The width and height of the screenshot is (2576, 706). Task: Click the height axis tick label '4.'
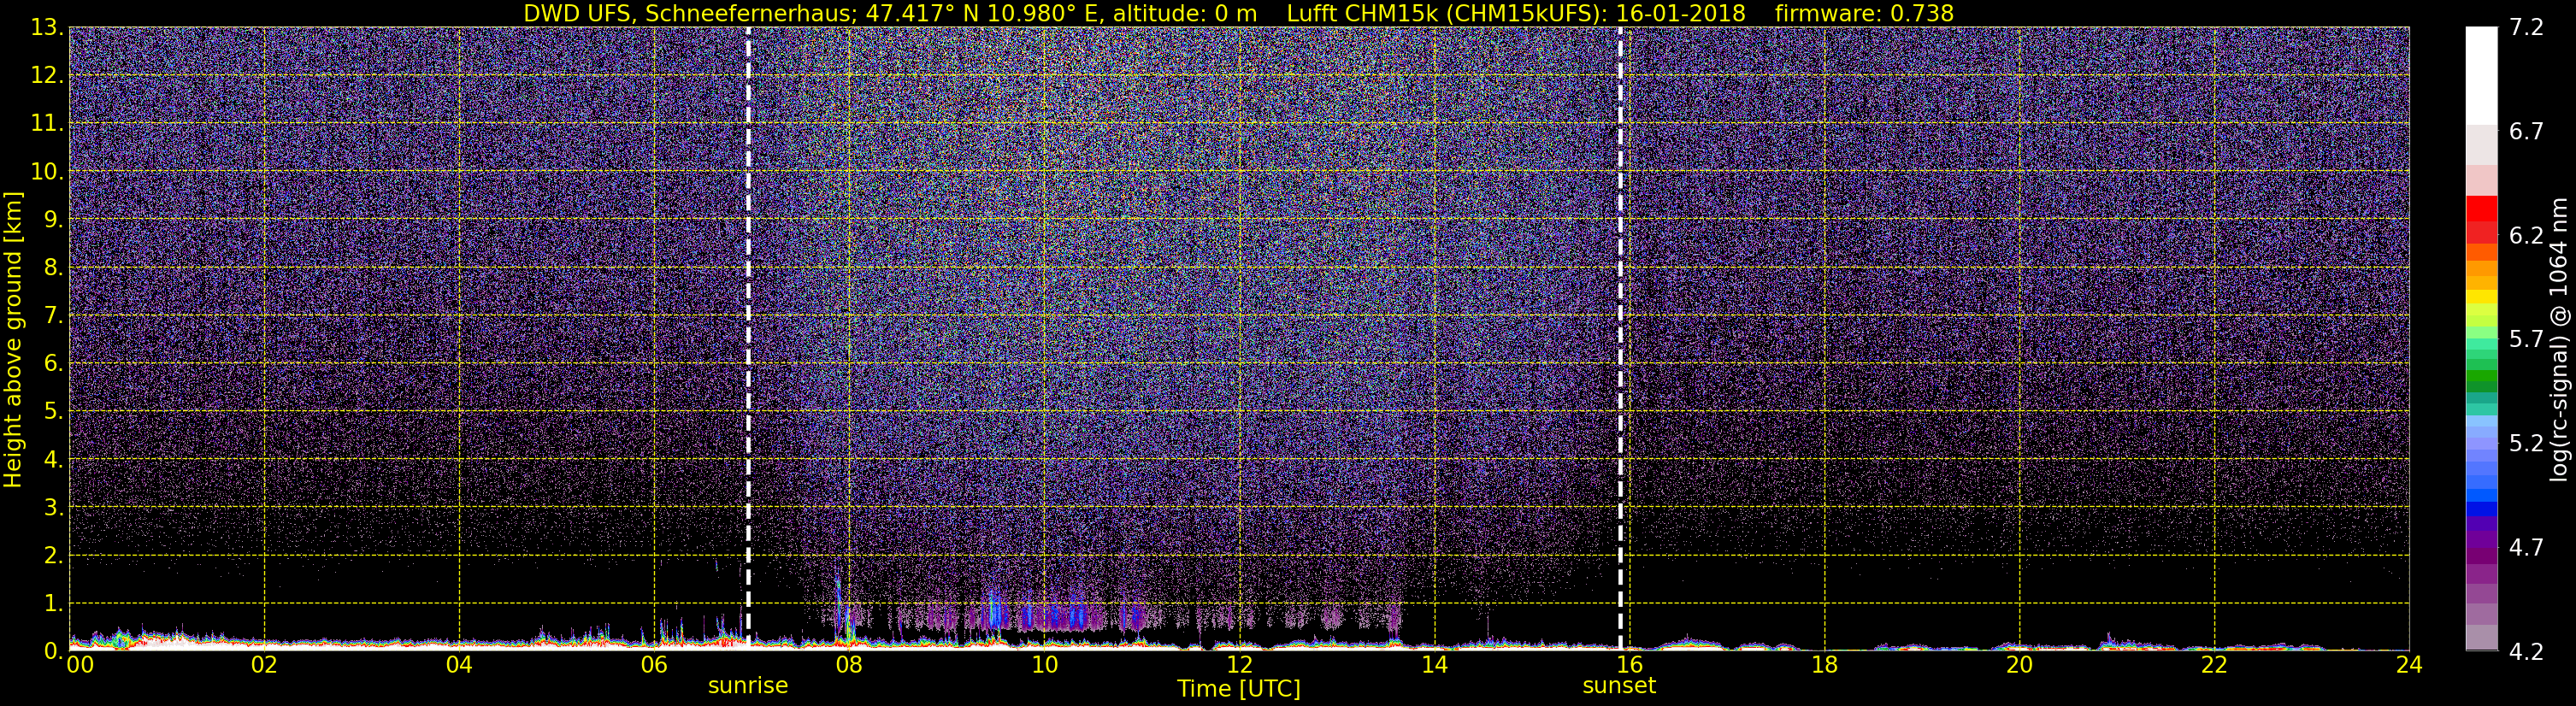(x=53, y=460)
